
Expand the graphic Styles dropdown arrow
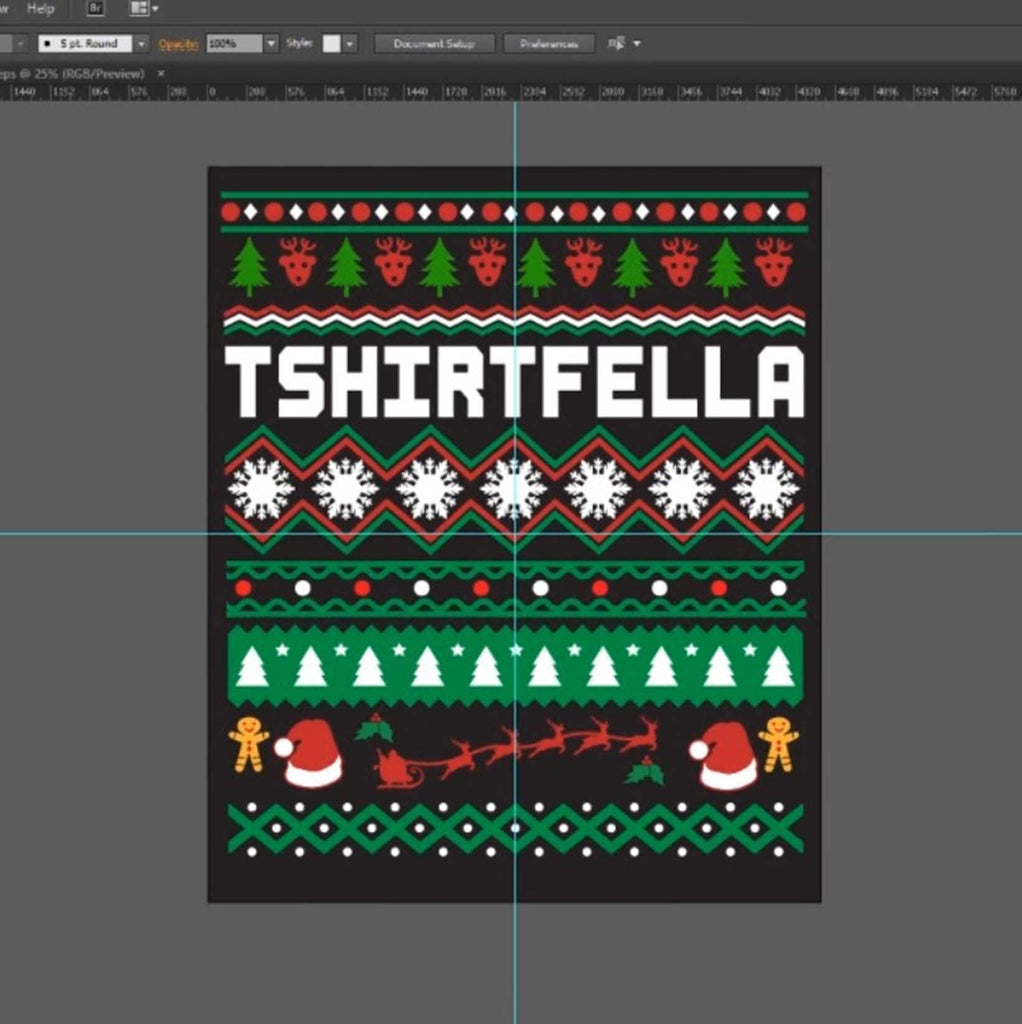350,44
